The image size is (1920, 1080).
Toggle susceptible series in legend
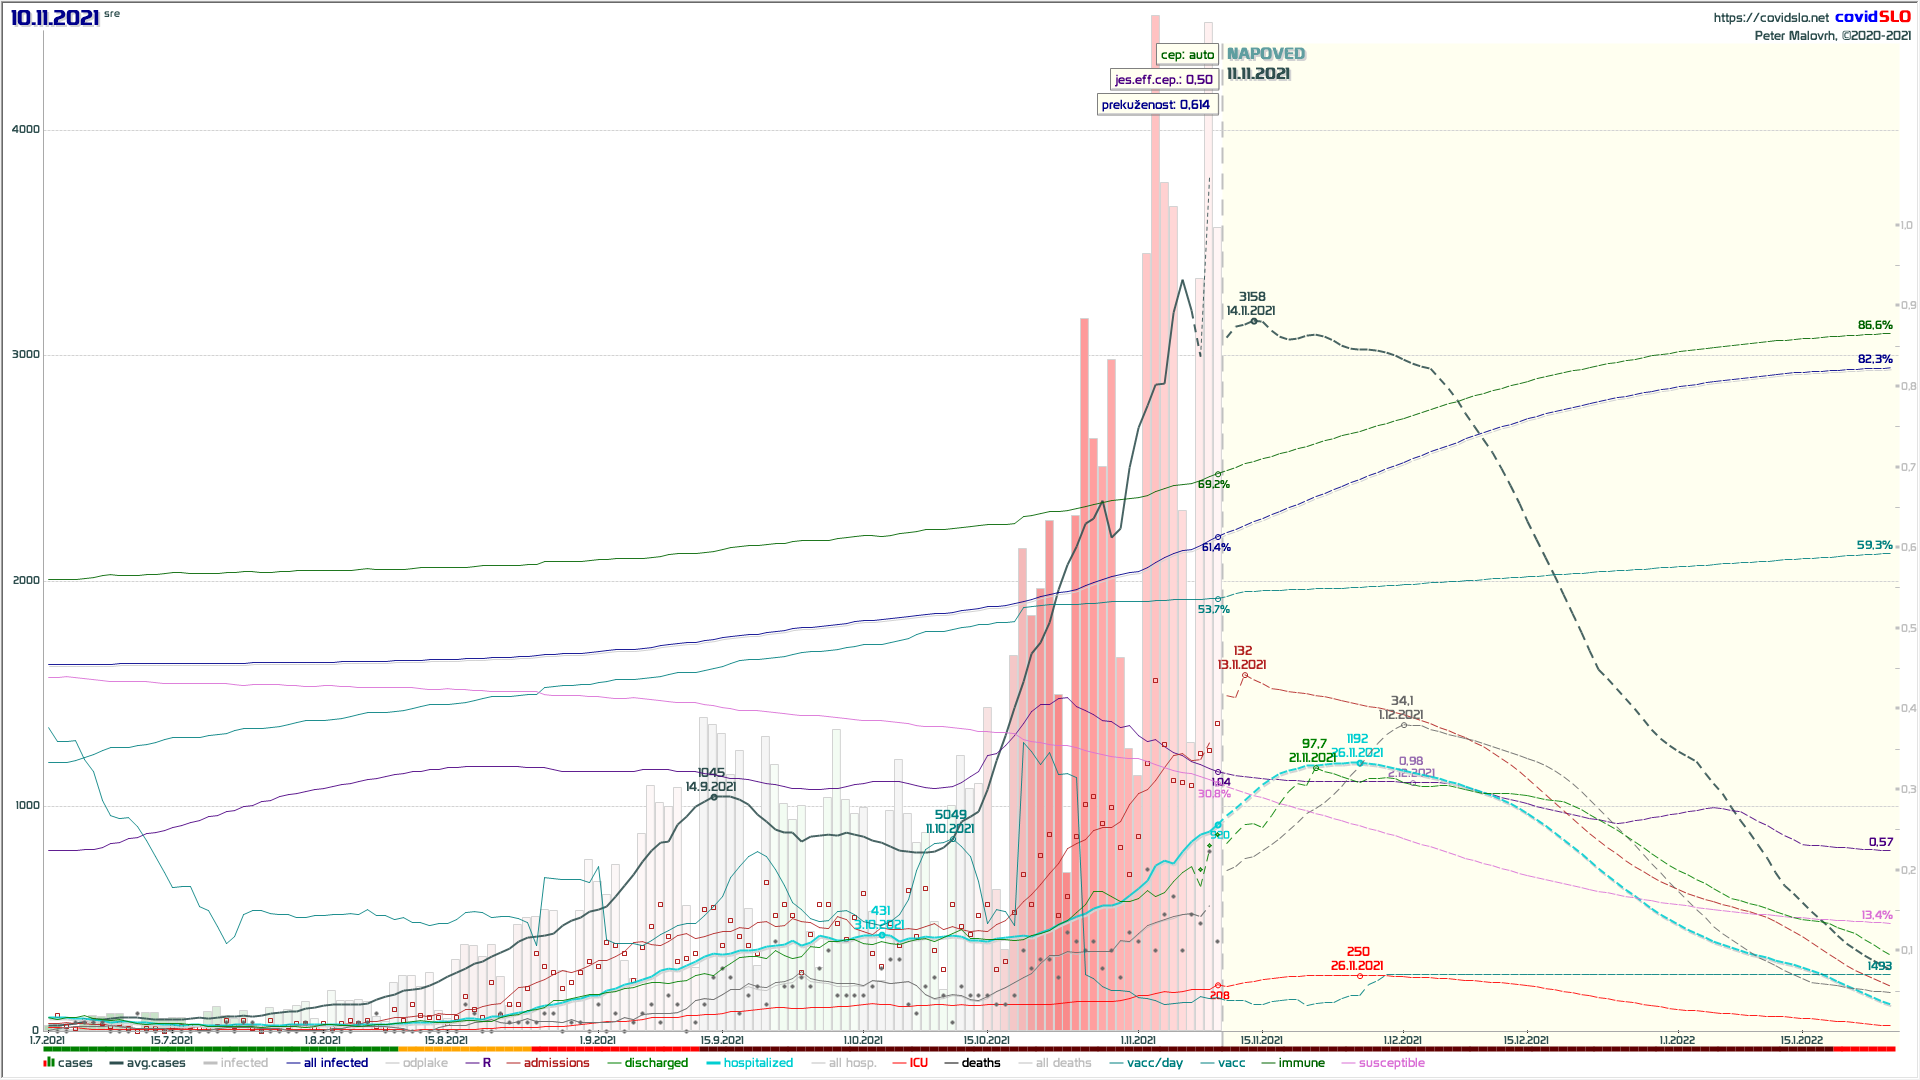point(1391,1063)
